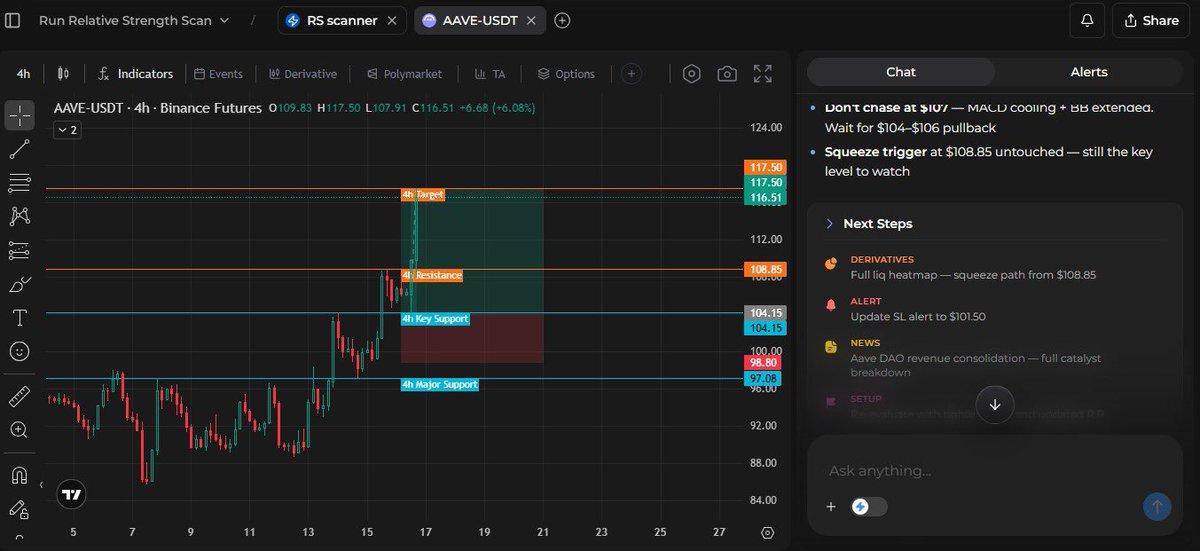Open the Options menu
The width and height of the screenshot is (1200, 551).
coord(566,74)
